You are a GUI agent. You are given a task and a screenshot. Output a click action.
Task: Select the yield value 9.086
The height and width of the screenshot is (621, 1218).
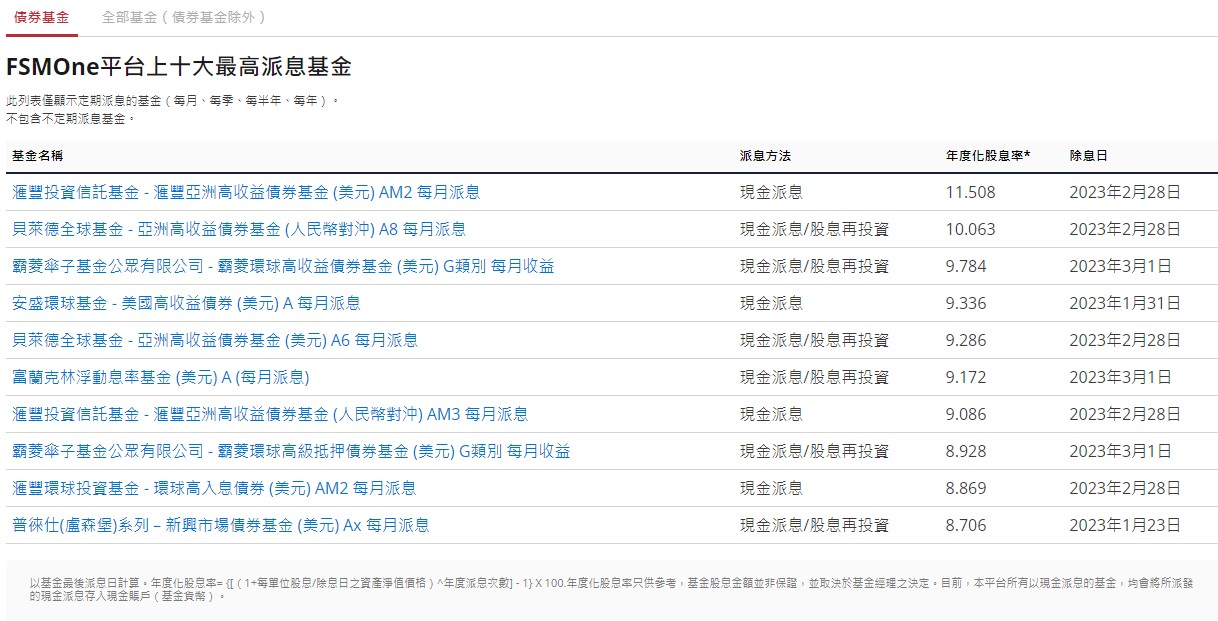click(x=966, y=414)
